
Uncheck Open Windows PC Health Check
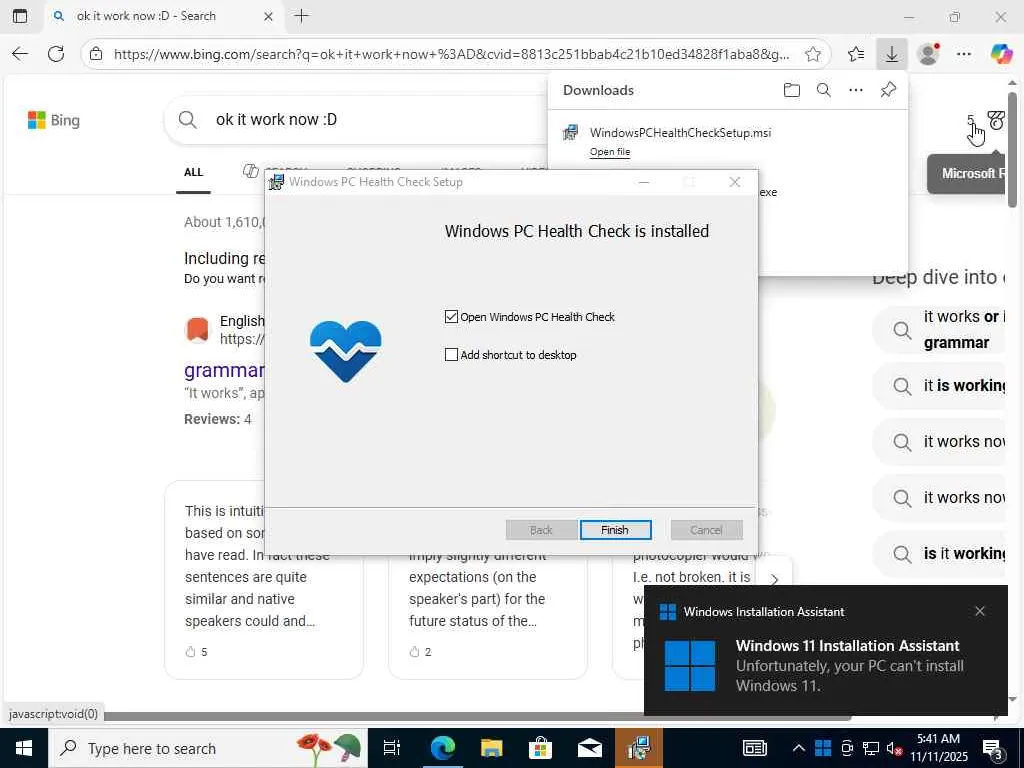(x=451, y=317)
